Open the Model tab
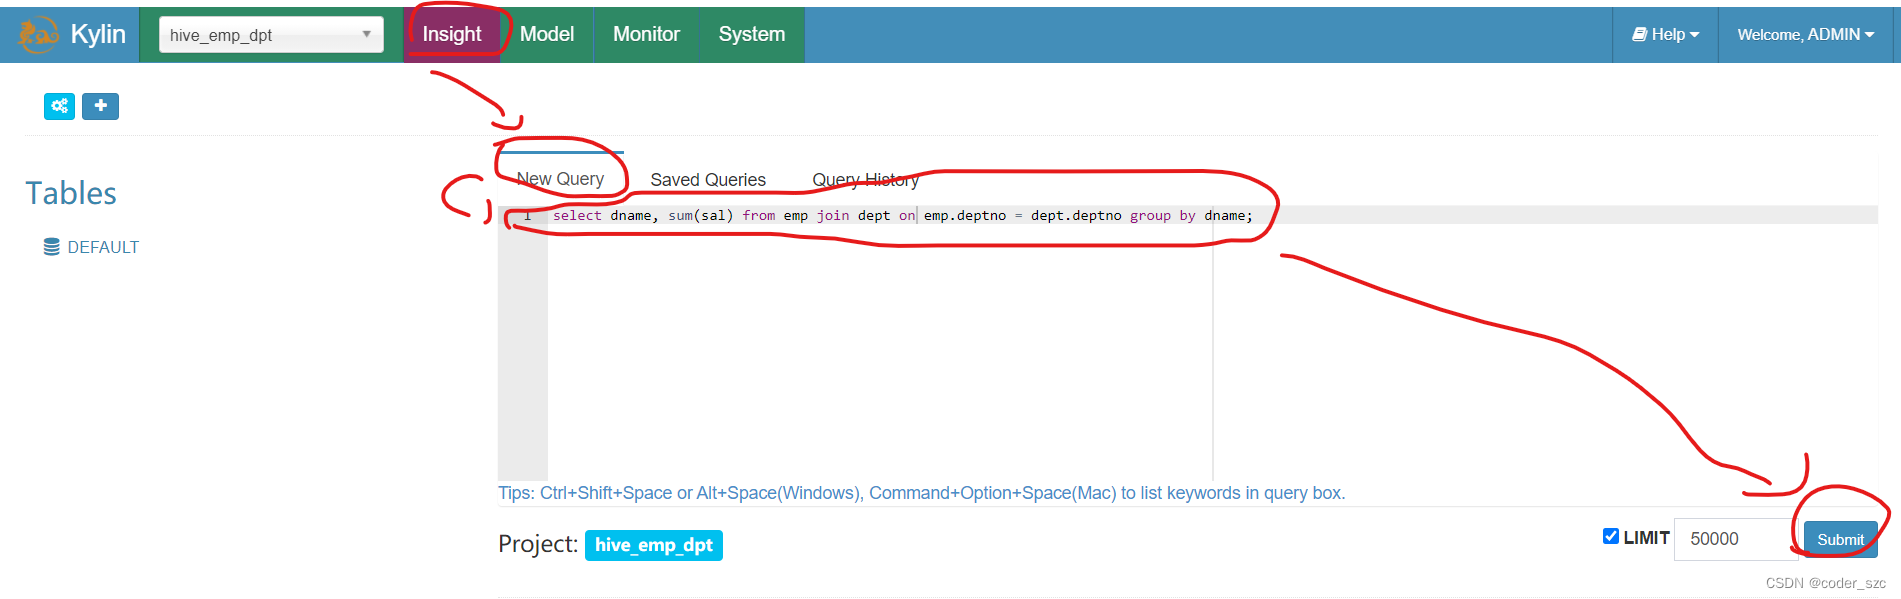Screen dimensions: 1901x599 [547, 34]
